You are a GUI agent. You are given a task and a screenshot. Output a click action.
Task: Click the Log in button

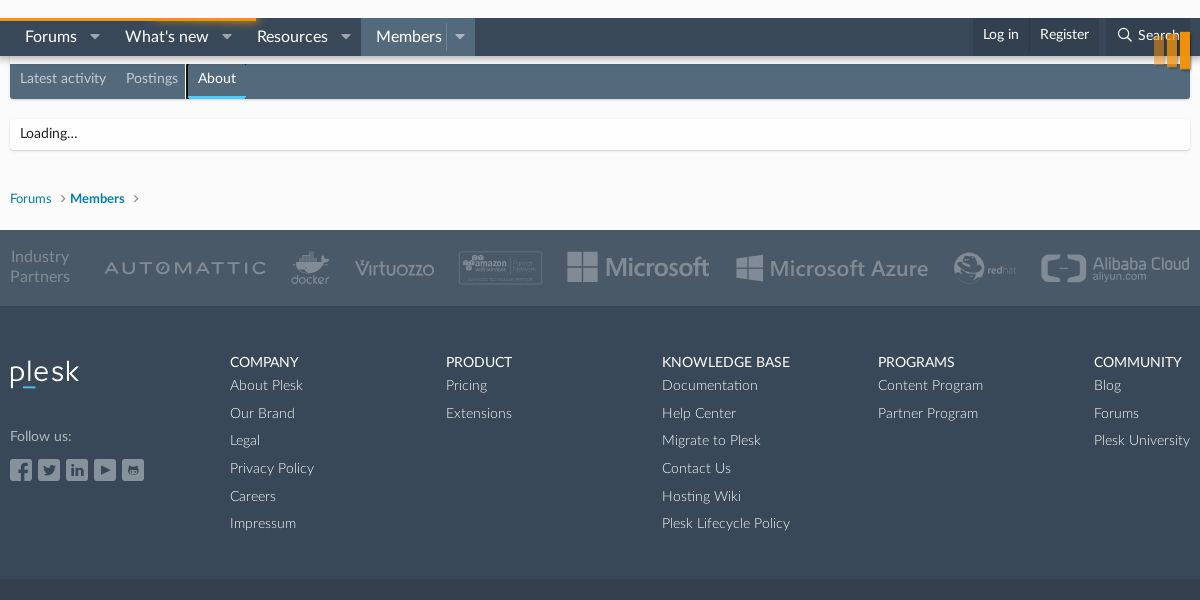point(1000,35)
